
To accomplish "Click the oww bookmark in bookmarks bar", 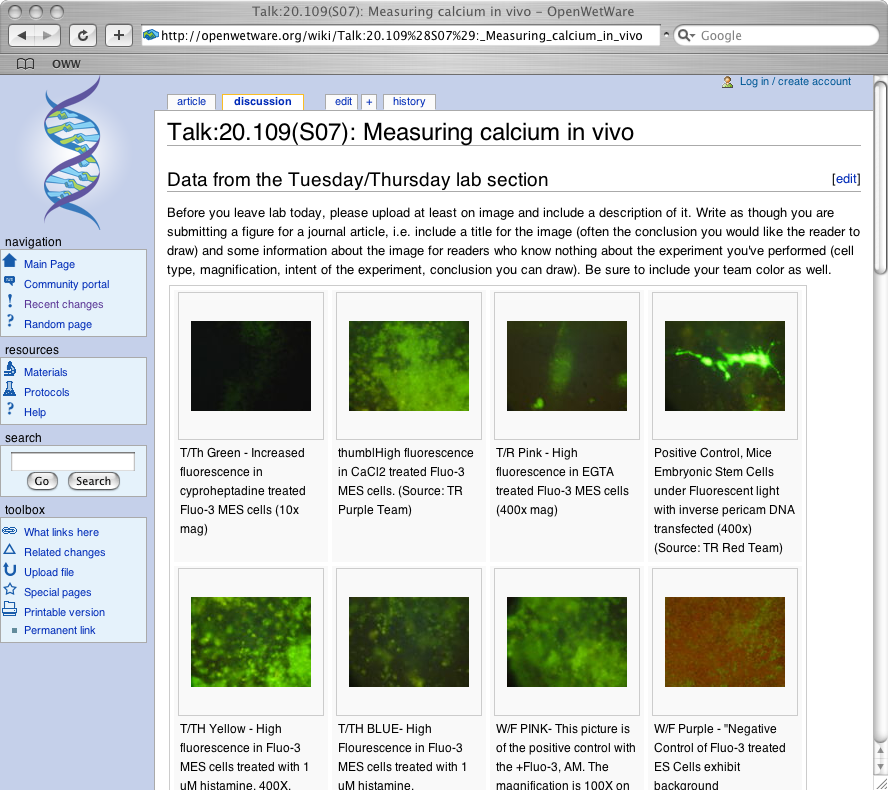I will [66, 63].
